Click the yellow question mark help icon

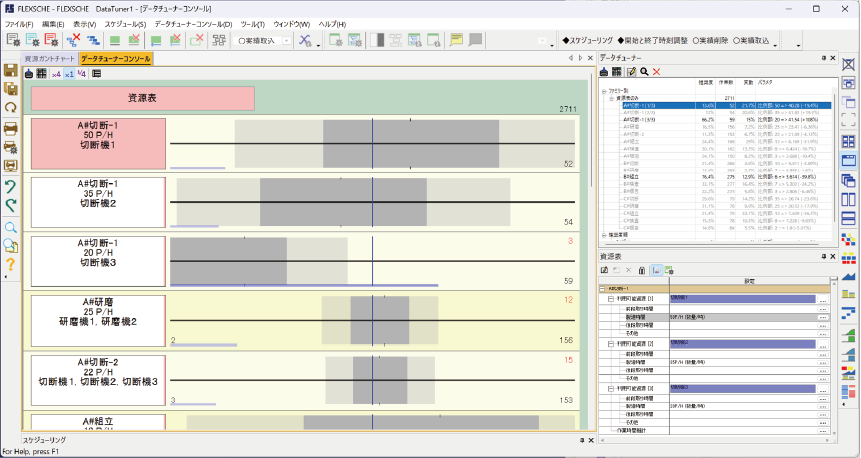click(11, 264)
